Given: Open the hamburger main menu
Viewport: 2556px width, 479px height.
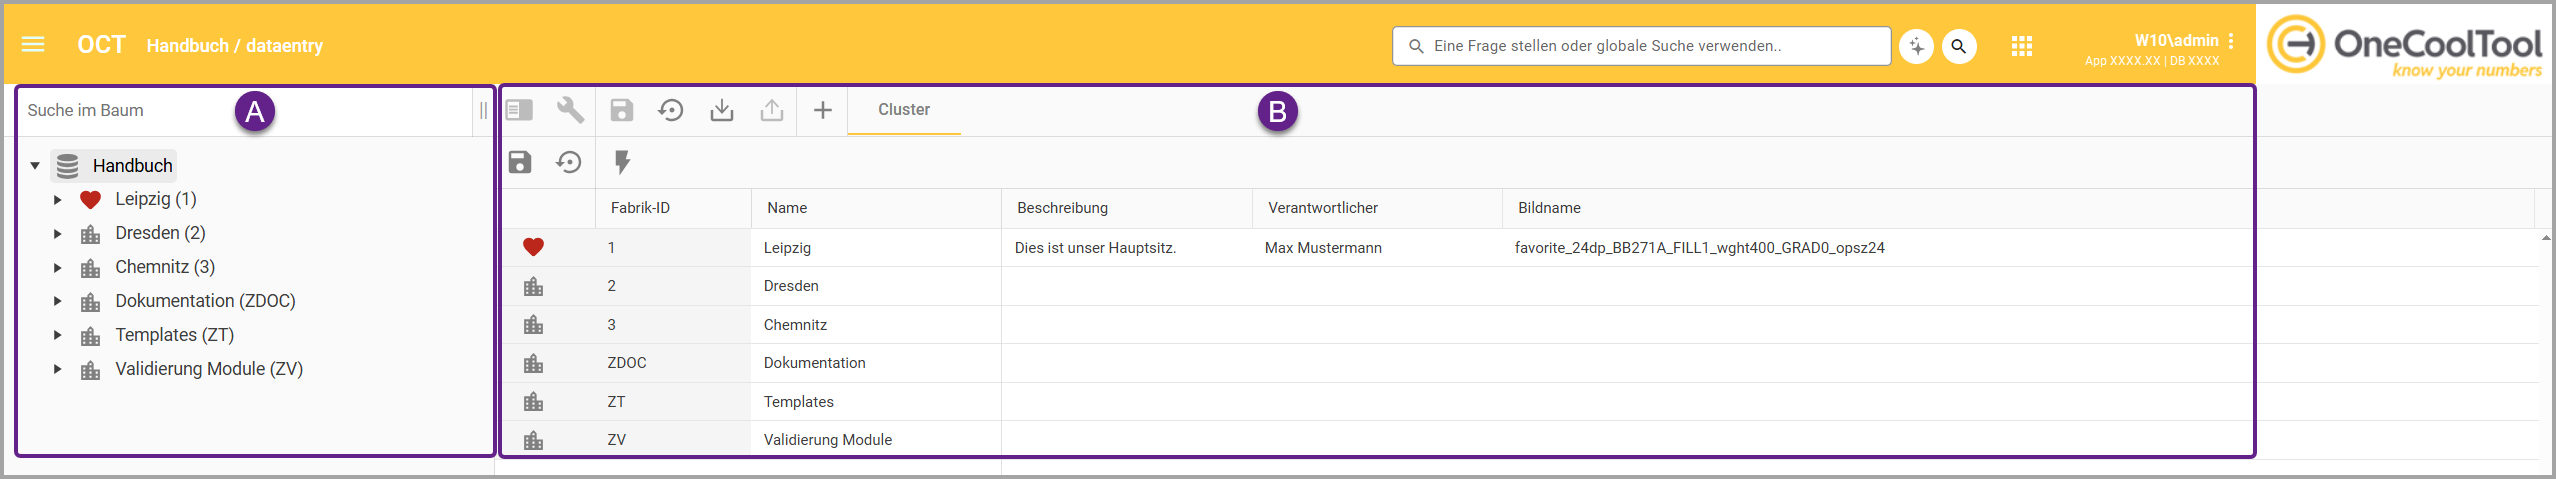Looking at the screenshot, I should [33, 44].
